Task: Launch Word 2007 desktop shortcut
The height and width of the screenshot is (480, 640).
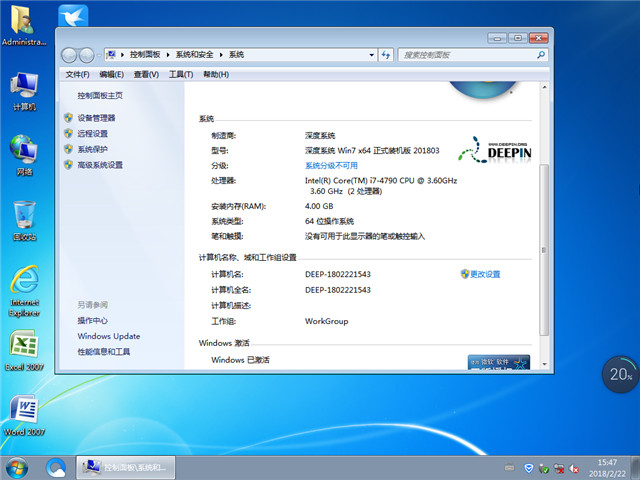Action: click(x=24, y=415)
